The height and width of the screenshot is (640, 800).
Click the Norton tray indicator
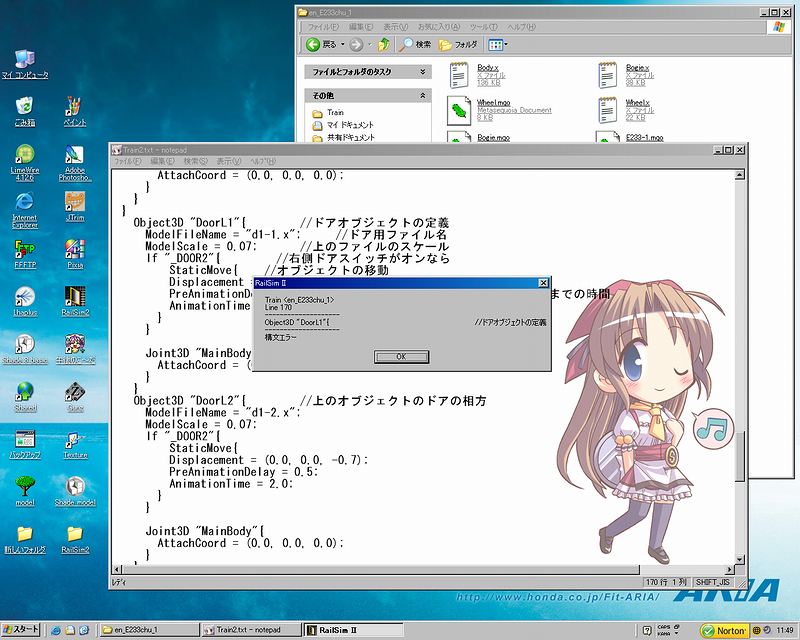point(724,631)
